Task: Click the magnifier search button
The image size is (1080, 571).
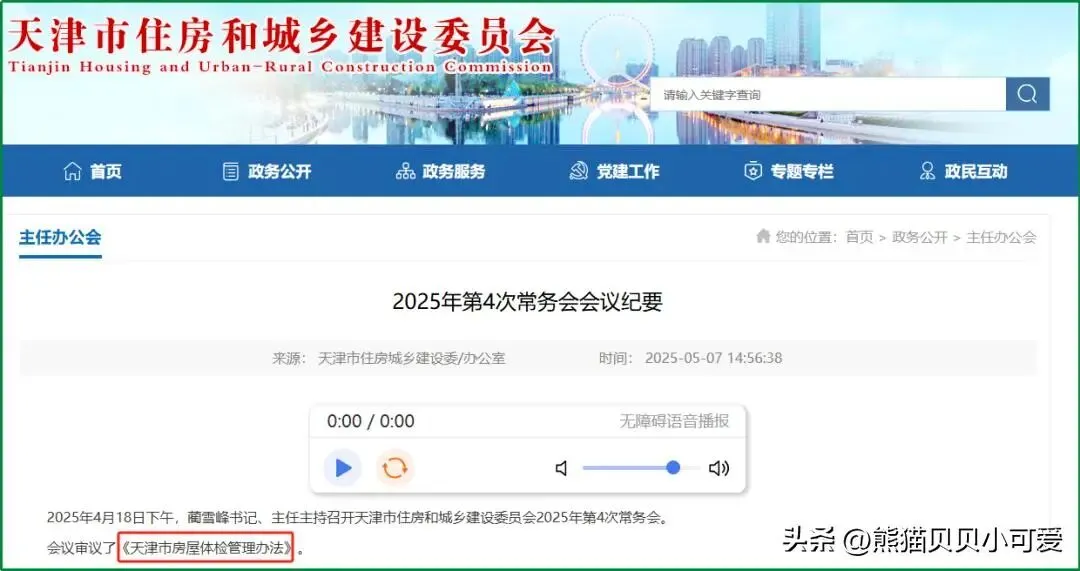Action: (x=1027, y=94)
